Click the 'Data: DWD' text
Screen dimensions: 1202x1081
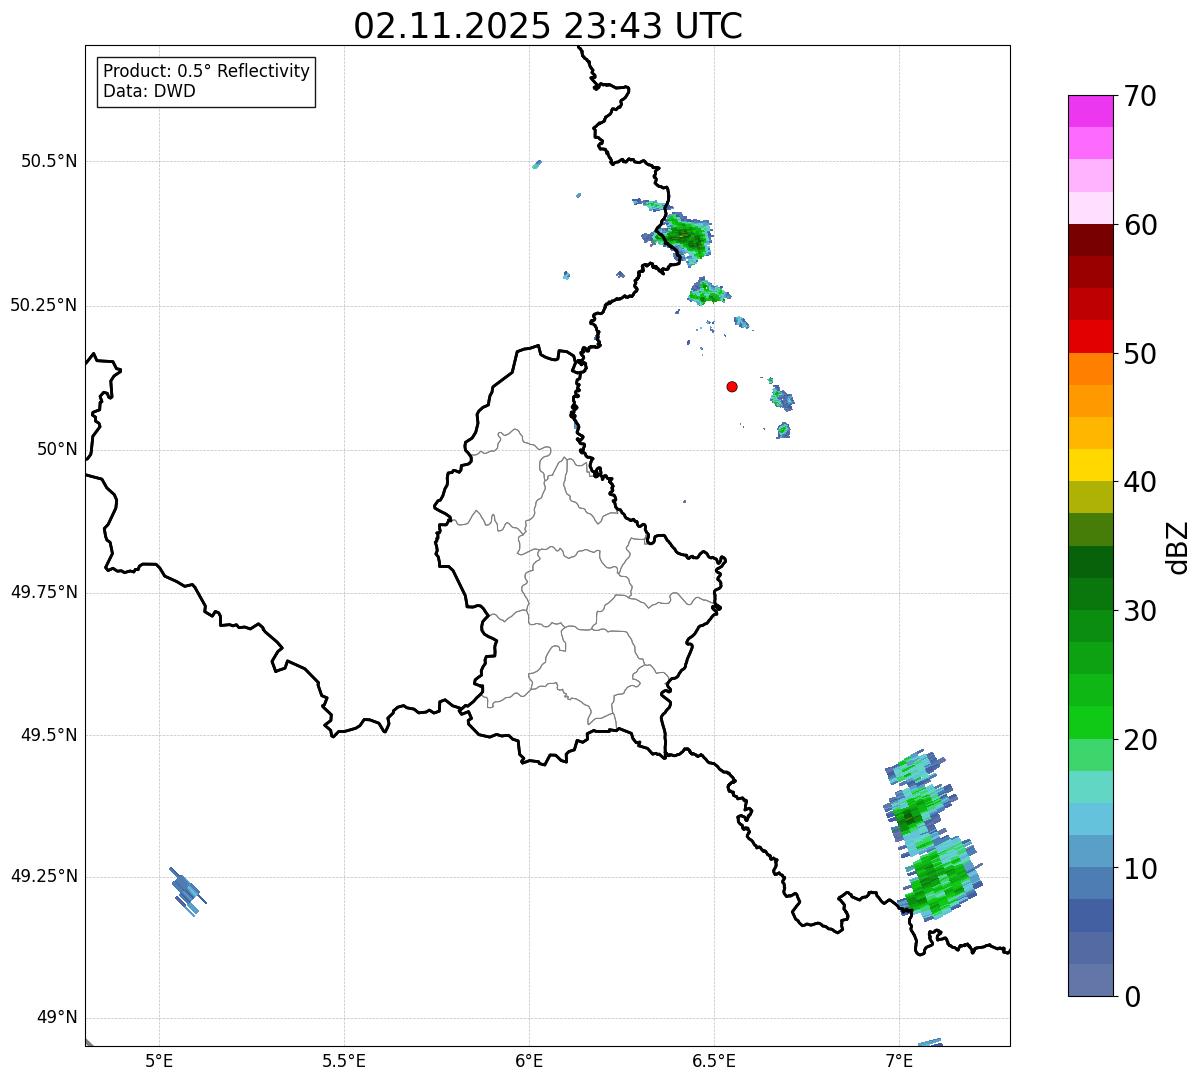click(x=150, y=91)
